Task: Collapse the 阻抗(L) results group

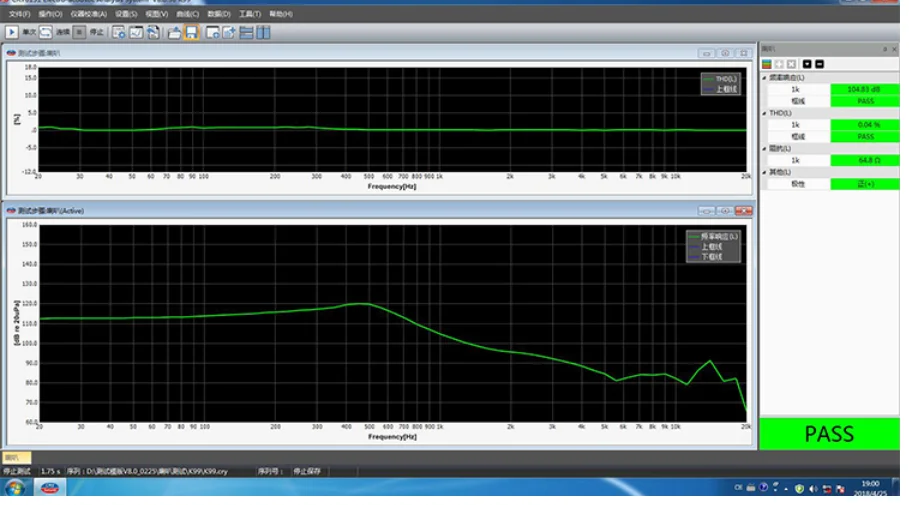Action: (x=765, y=149)
